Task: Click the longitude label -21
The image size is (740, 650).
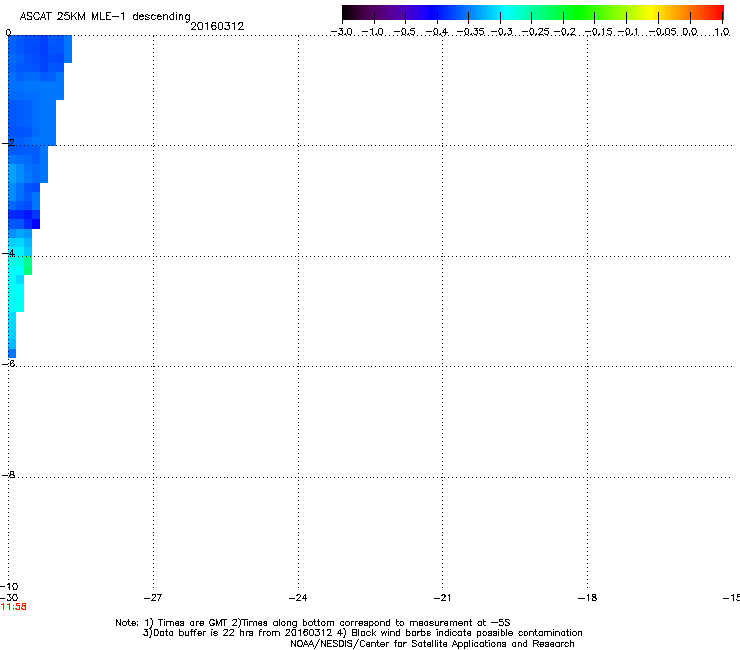Action: (x=442, y=598)
